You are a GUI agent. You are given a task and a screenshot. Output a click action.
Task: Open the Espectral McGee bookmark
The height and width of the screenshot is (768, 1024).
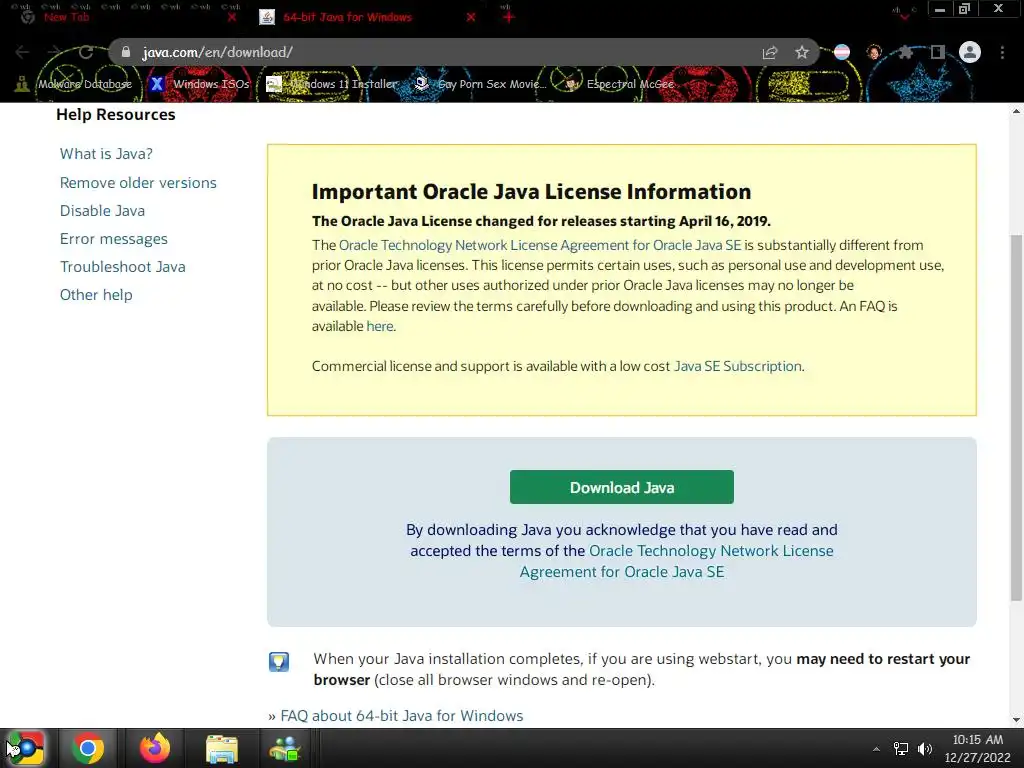coord(619,84)
